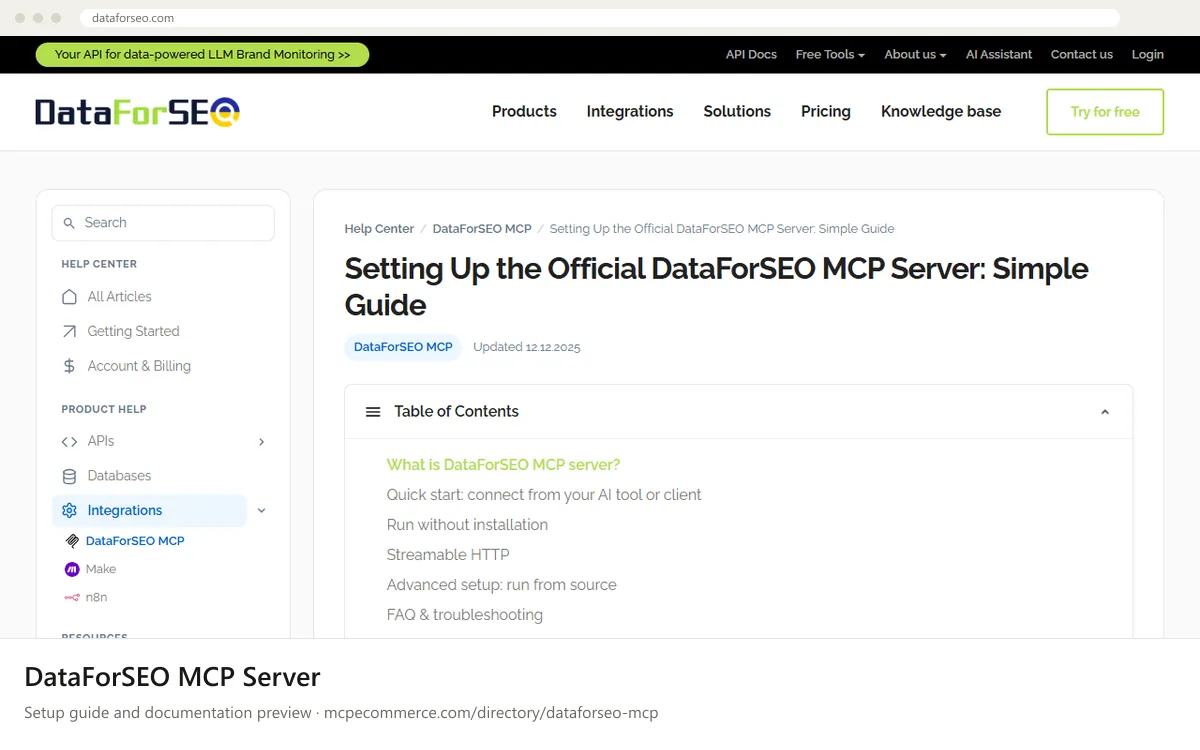The width and height of the screenshot is (1200, 750).
Task: Jump to Streamable HTTP section
Action: pos(448,555)
